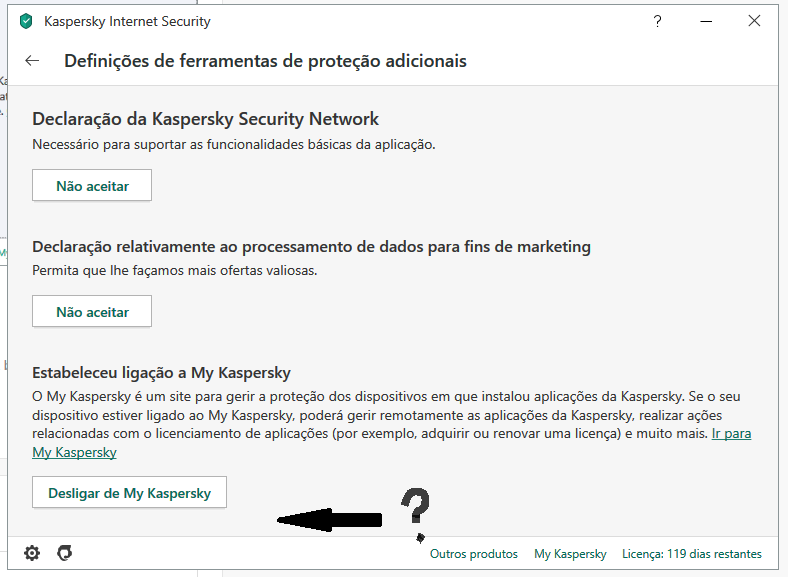Open the Outros produtos footer link
The width and height of the screenshot is (788, 577).
[x=474, y=554]
